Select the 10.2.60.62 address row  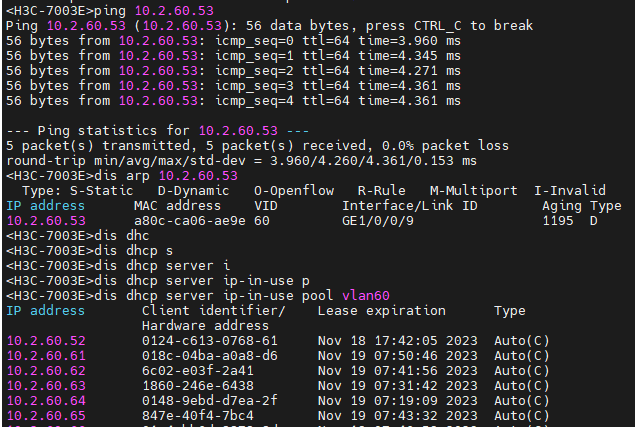(x=45, y=370)
